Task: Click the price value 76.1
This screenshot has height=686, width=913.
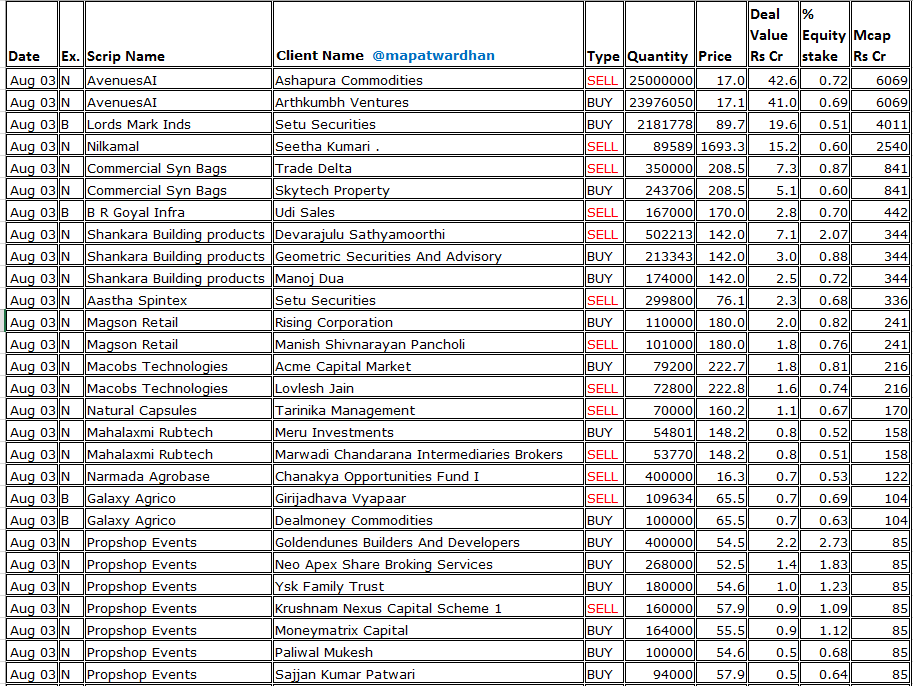Action: [x=731, y=300]
